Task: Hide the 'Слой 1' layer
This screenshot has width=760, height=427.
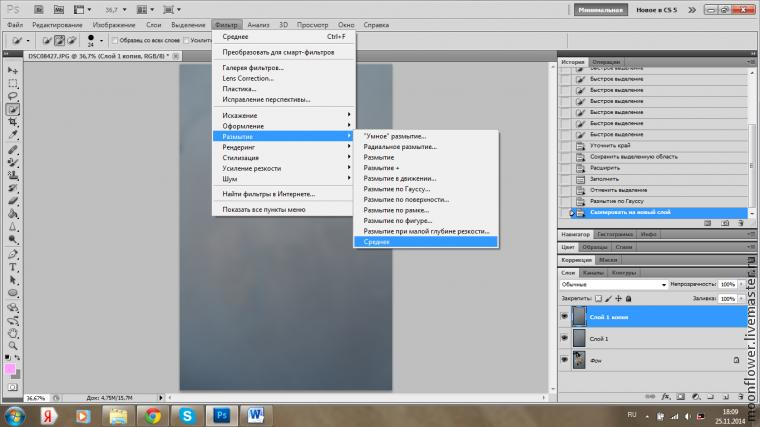Action: [564, 338]
